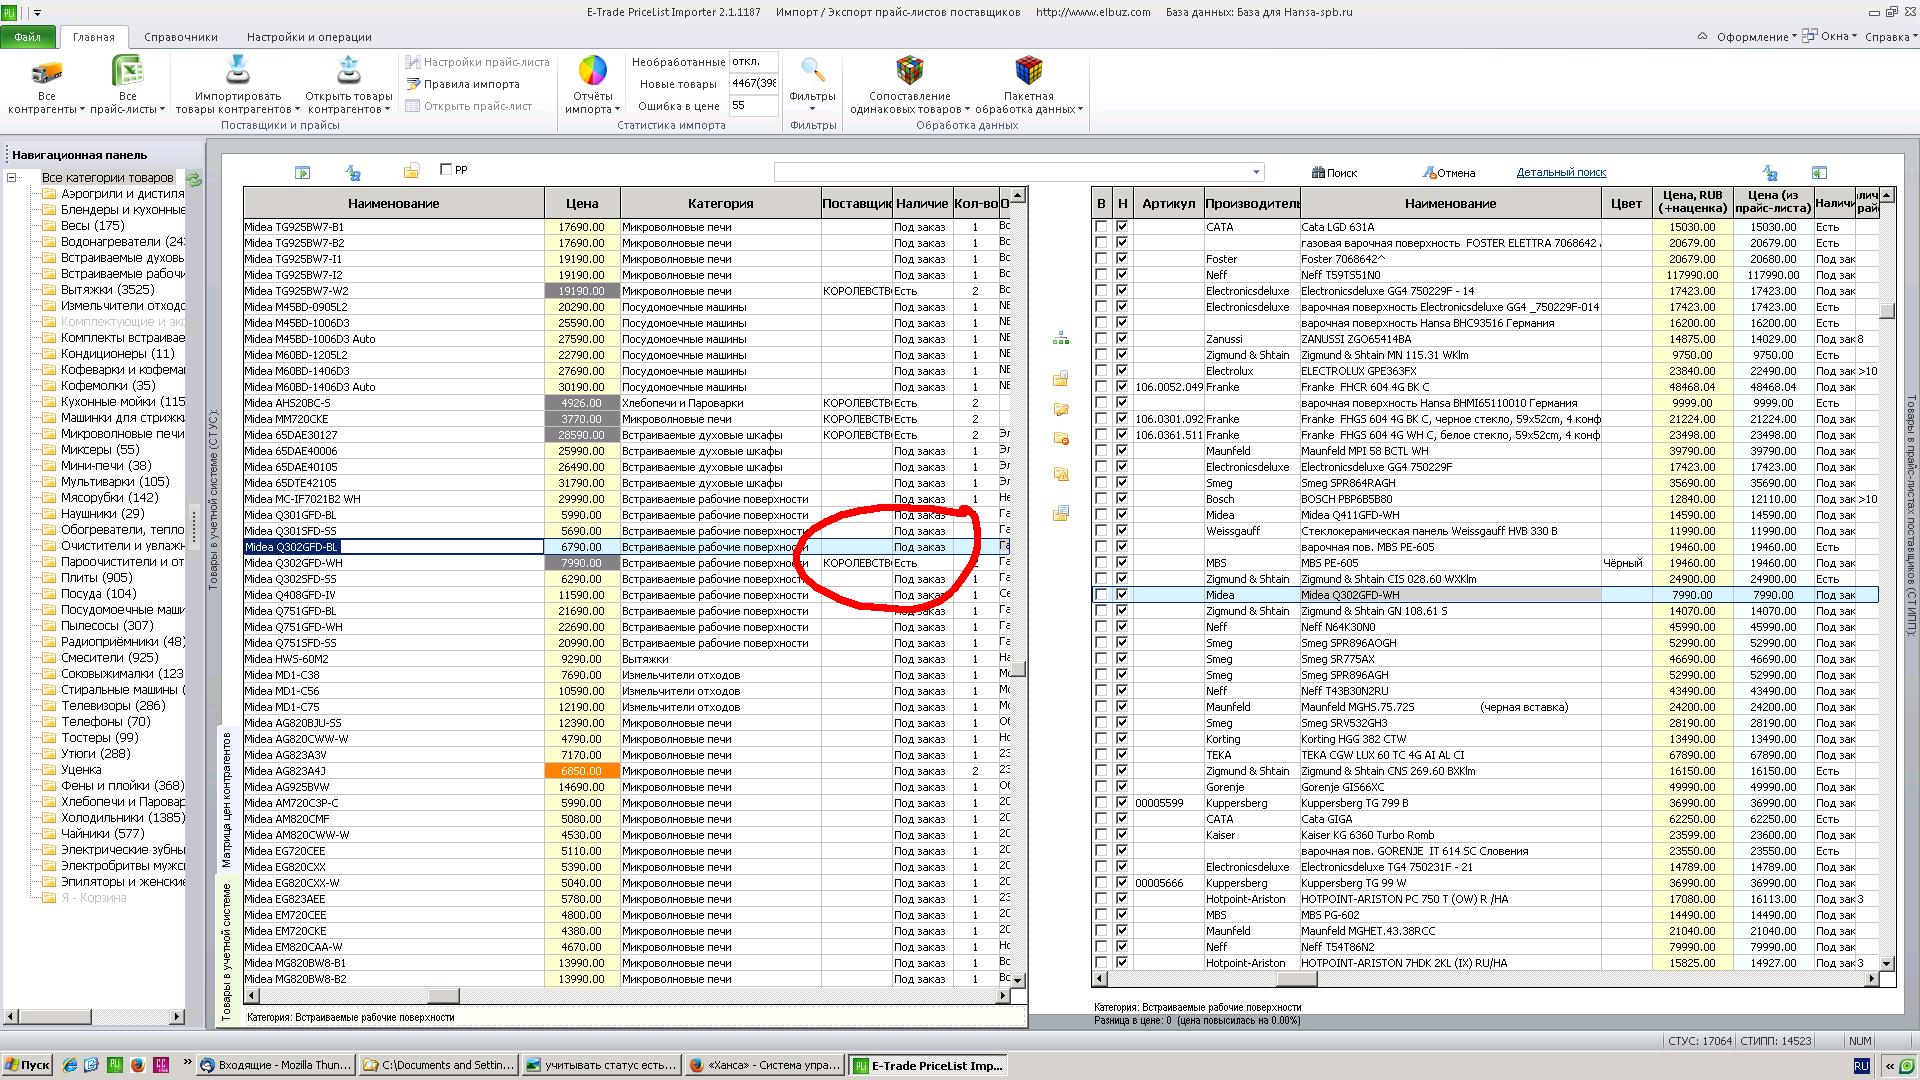Click folder icon above left table

click(411, 172)
